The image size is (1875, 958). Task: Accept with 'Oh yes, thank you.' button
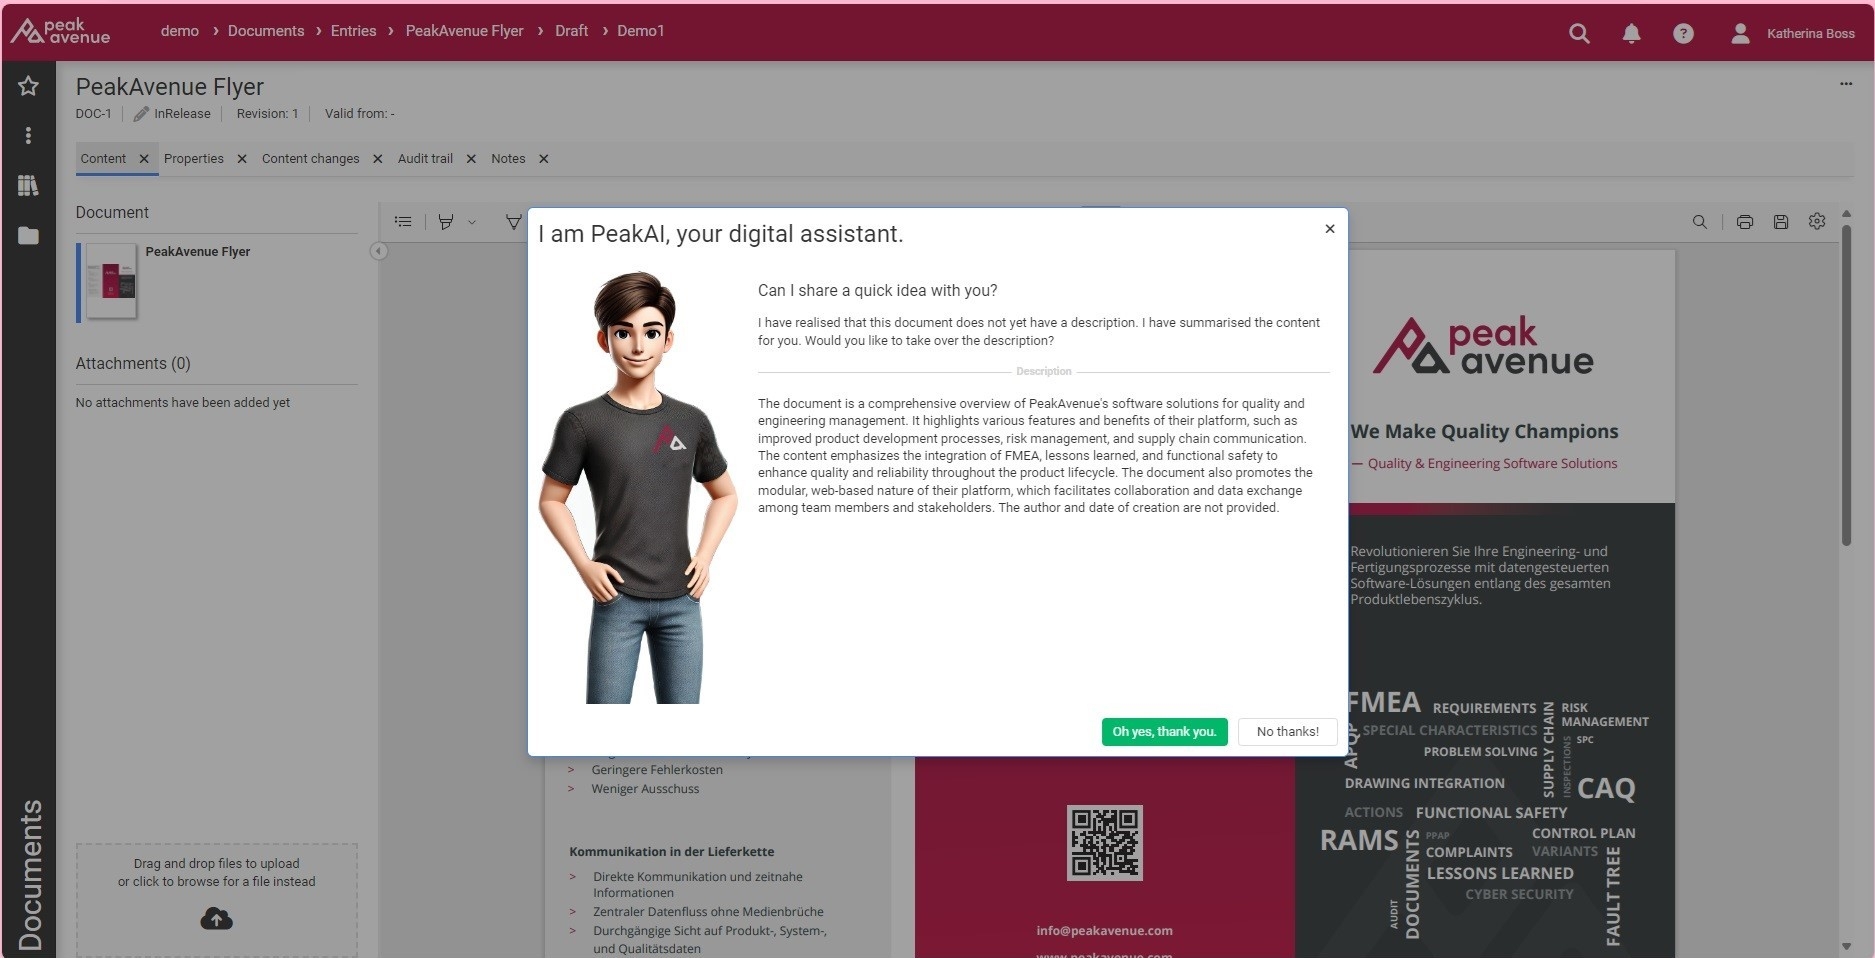click(1164, 732)
